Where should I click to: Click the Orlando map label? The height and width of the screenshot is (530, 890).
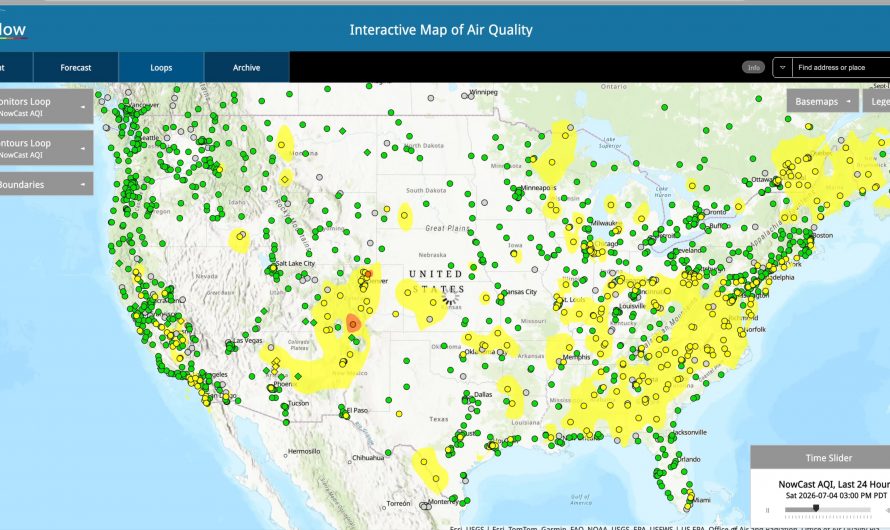688,459
